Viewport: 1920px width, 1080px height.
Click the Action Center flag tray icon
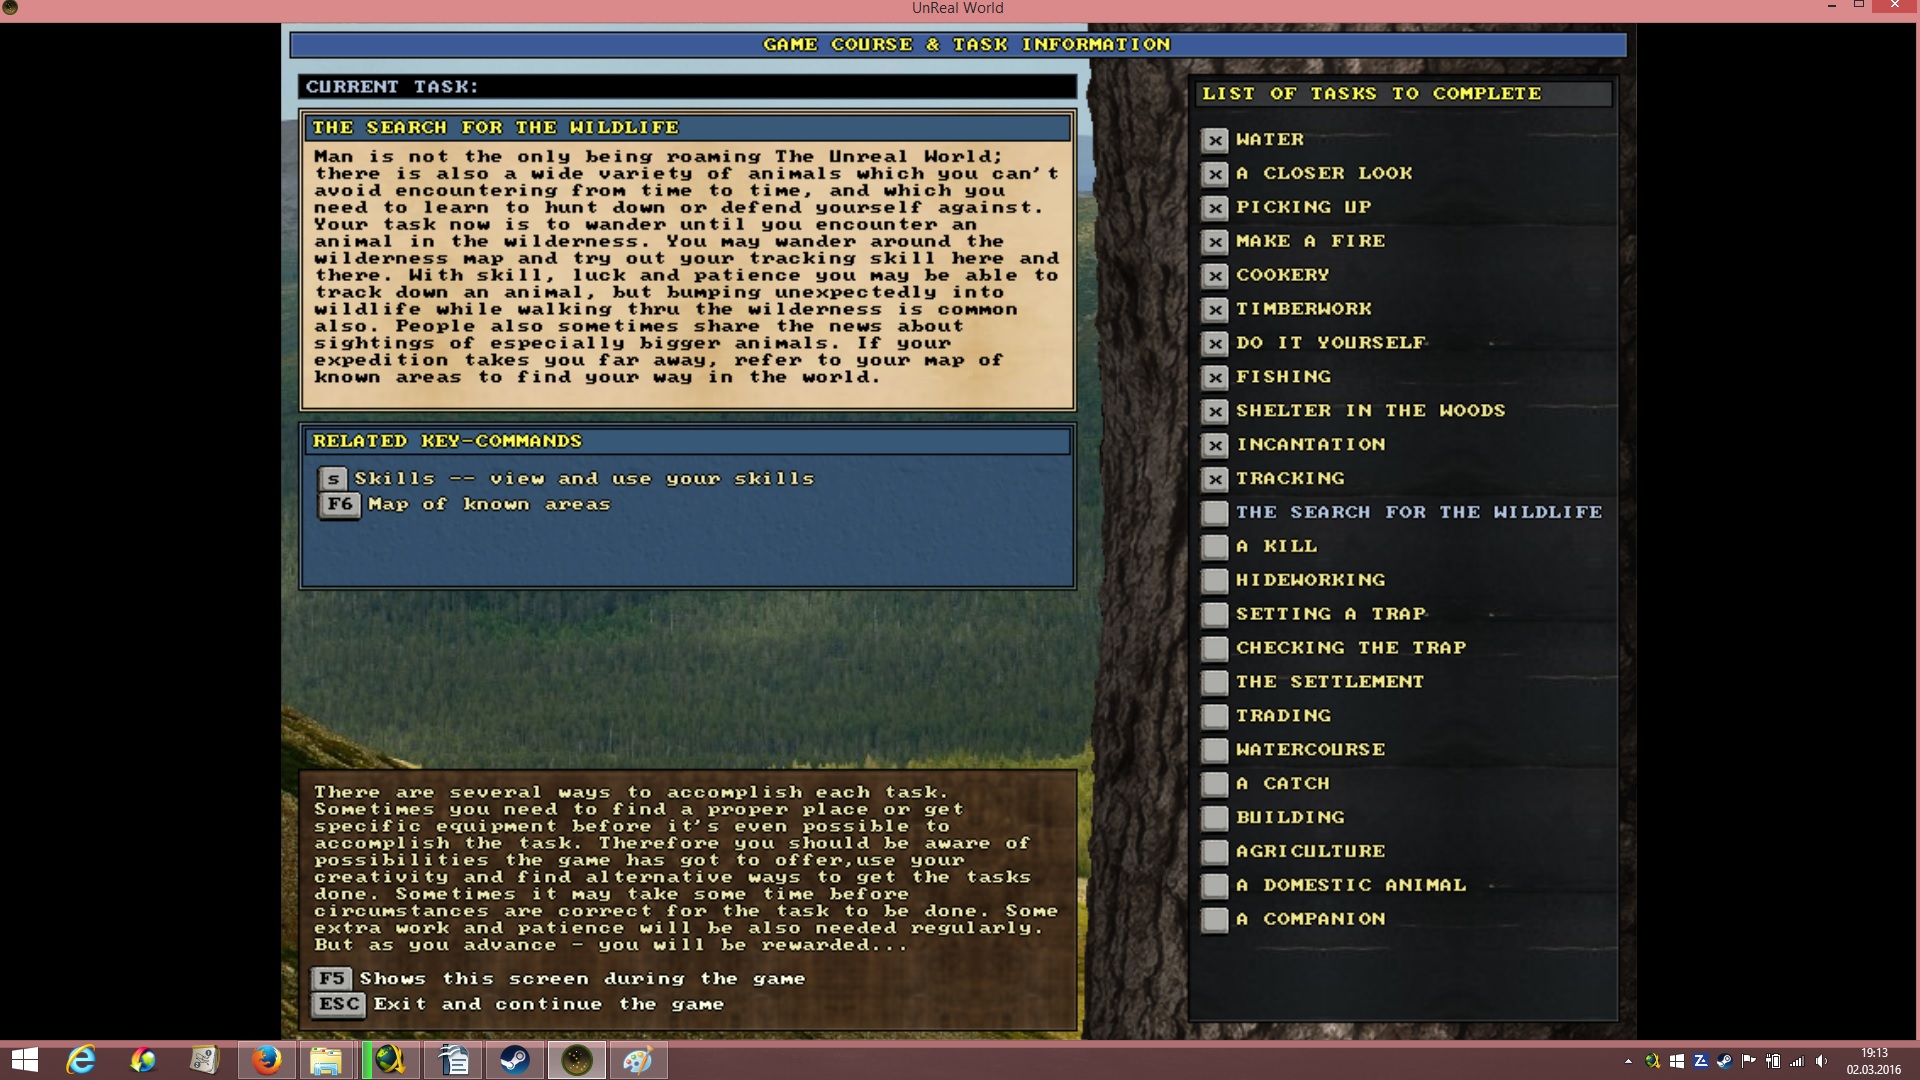(x=1748, y=1061)
